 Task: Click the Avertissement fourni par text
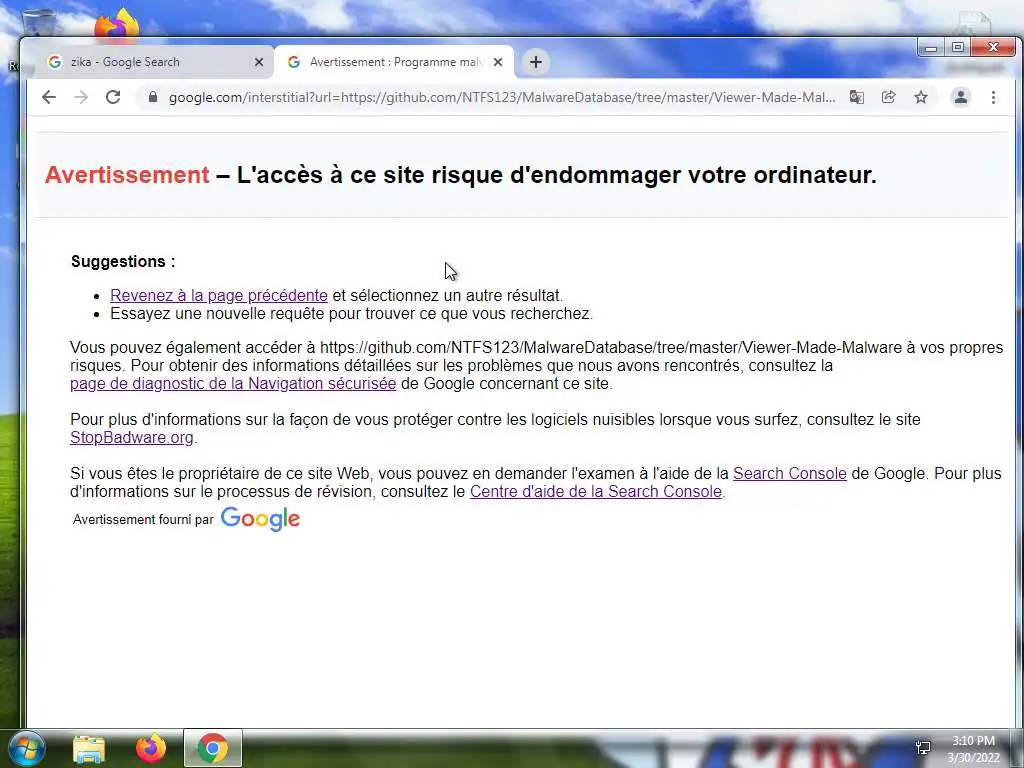(x=143, y=520)
